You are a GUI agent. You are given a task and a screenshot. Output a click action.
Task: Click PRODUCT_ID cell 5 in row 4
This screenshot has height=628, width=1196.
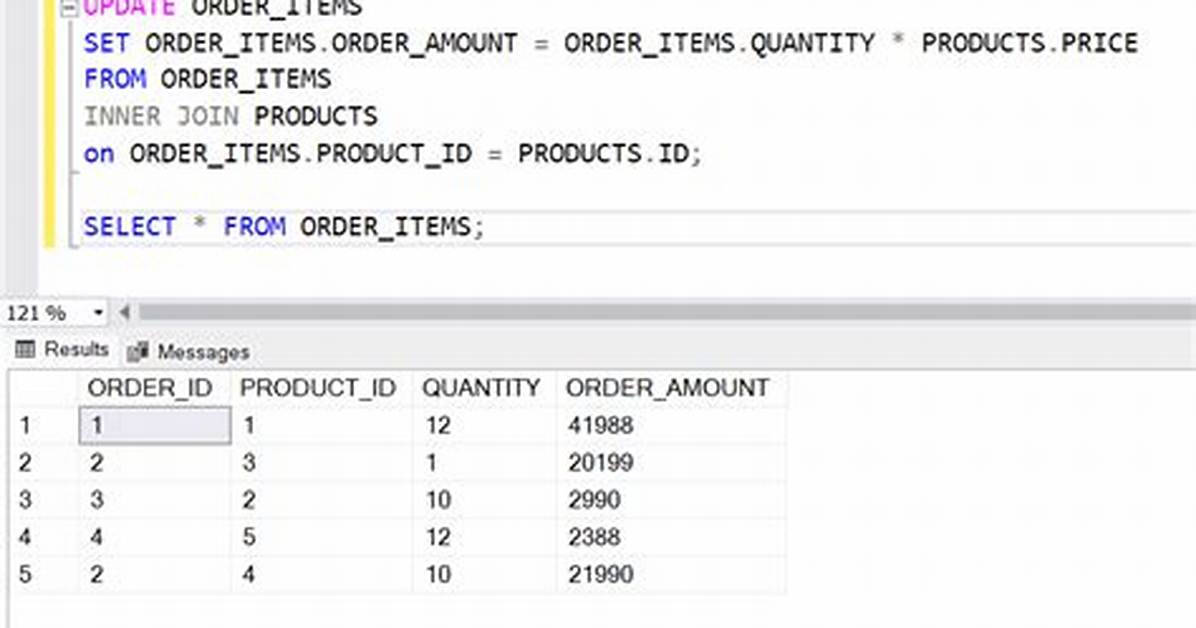coord(321,537)
